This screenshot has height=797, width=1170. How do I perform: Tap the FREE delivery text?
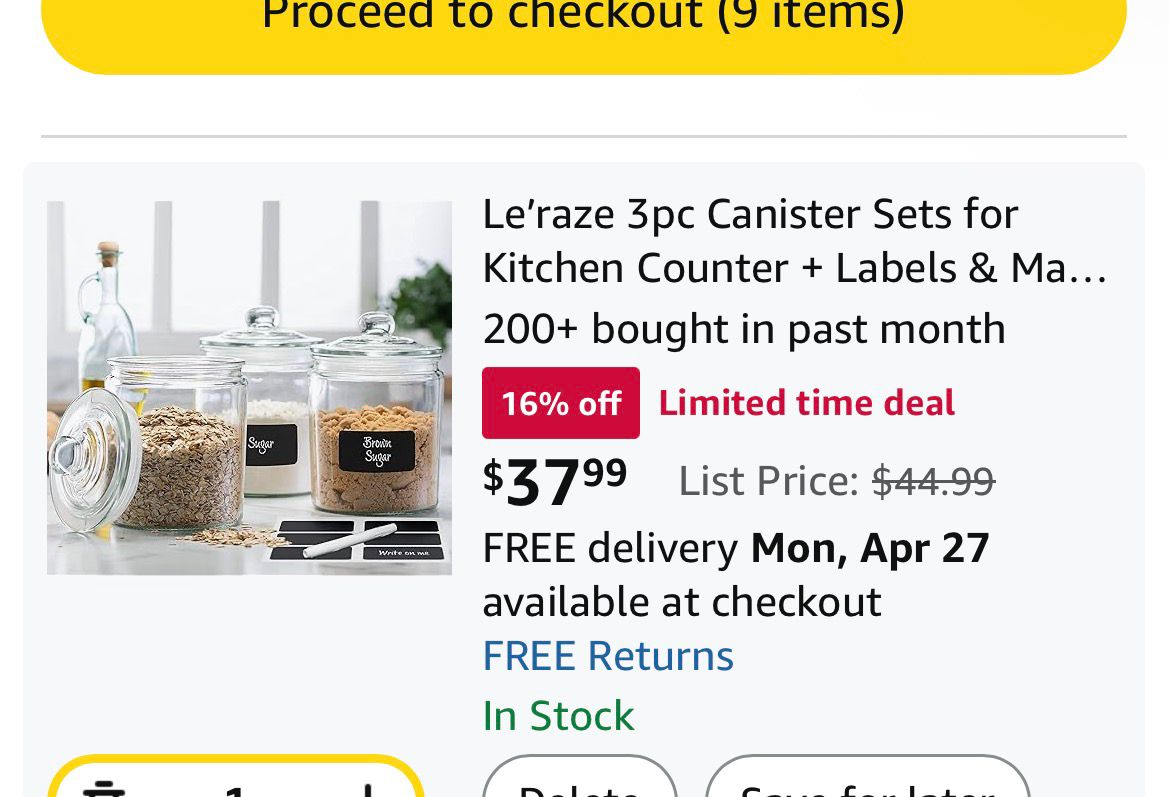click(x=610, y=548)
